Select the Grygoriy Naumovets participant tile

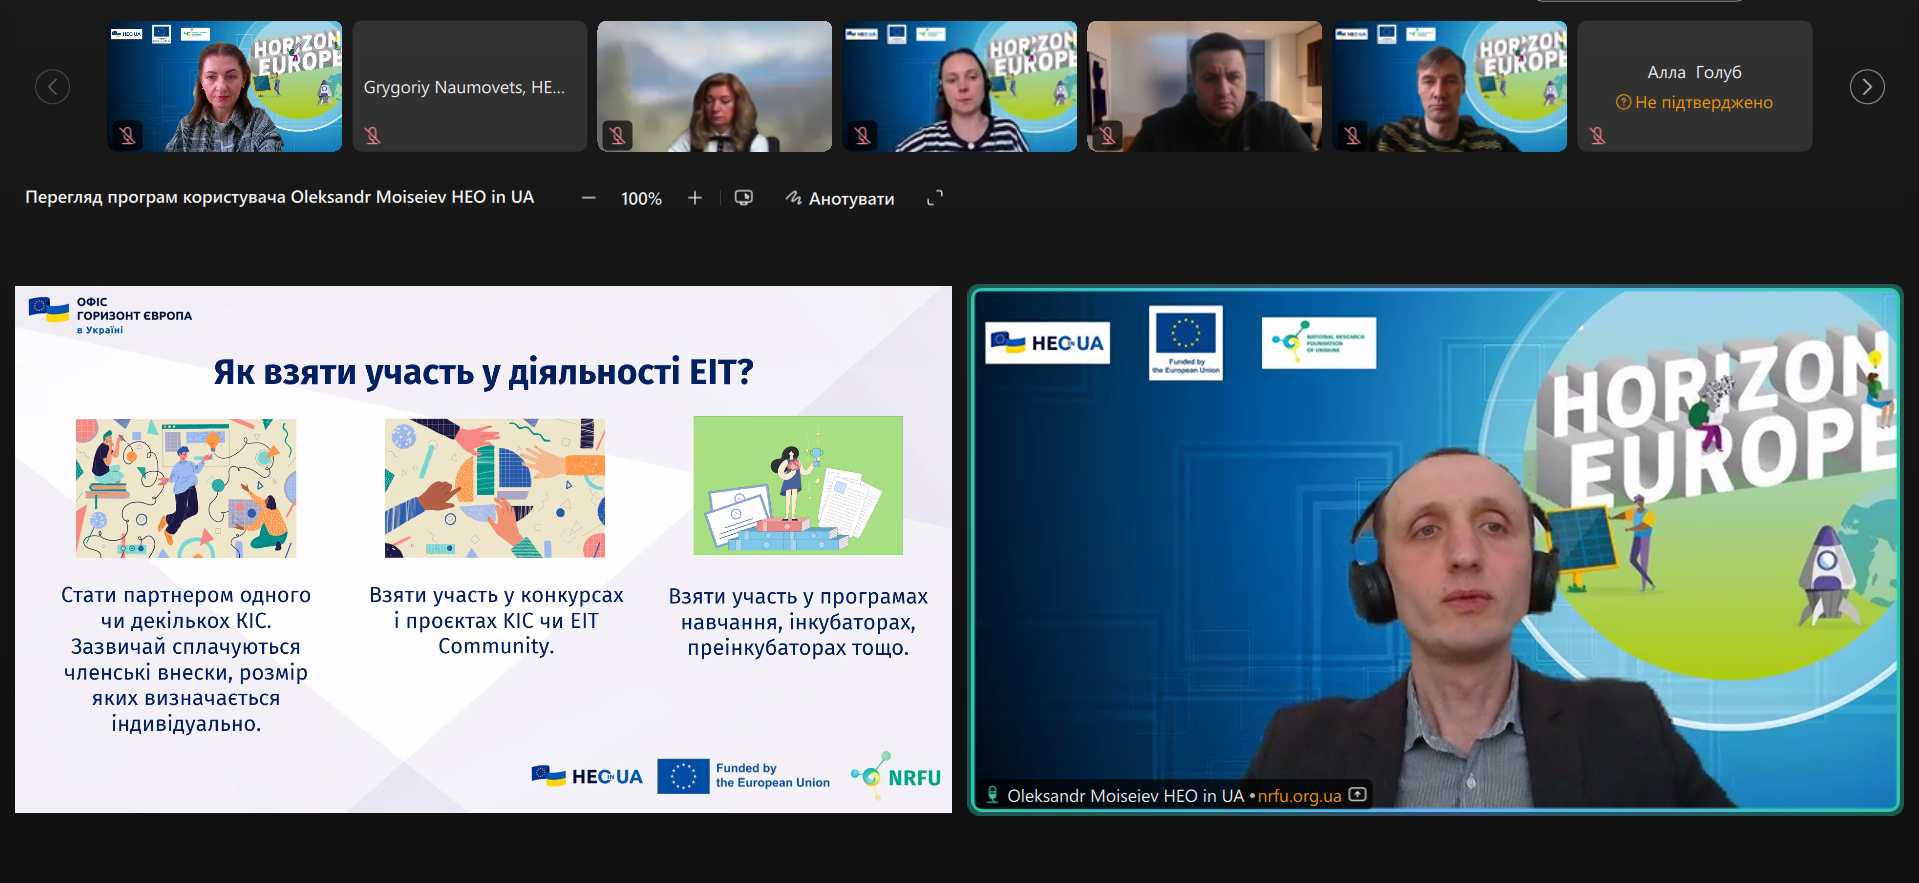[469, 87]
